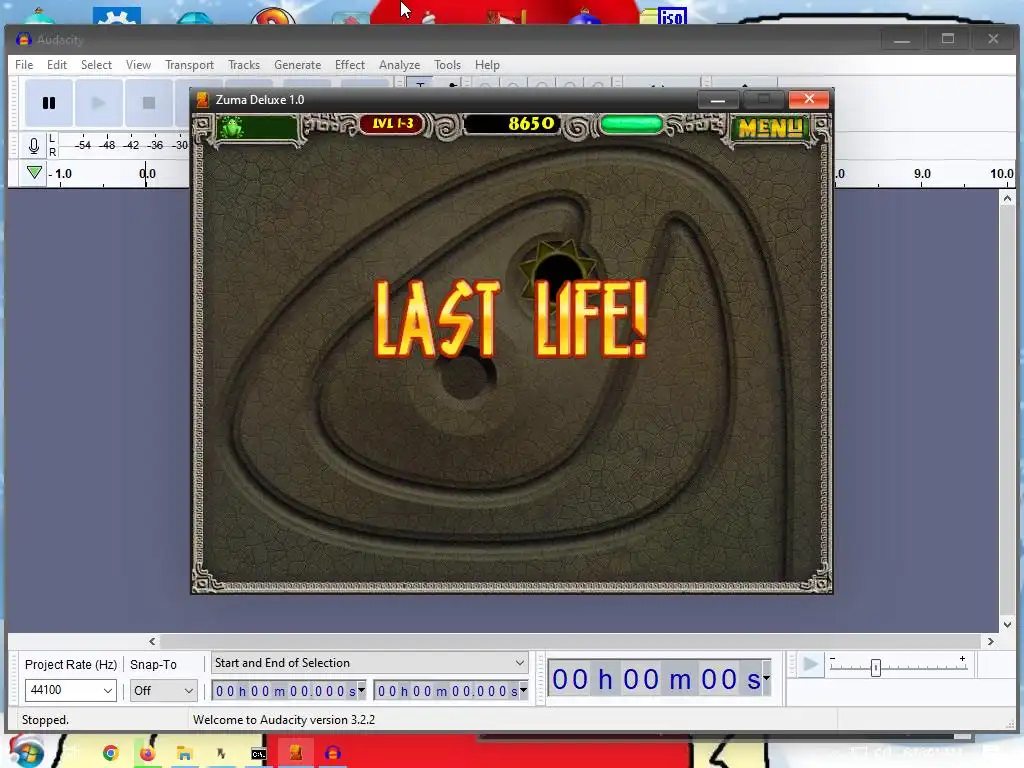Switch to Zuma Deluxe taskbar icon
The height and width of the screenshot is (768, 1024).
[296, 754]
